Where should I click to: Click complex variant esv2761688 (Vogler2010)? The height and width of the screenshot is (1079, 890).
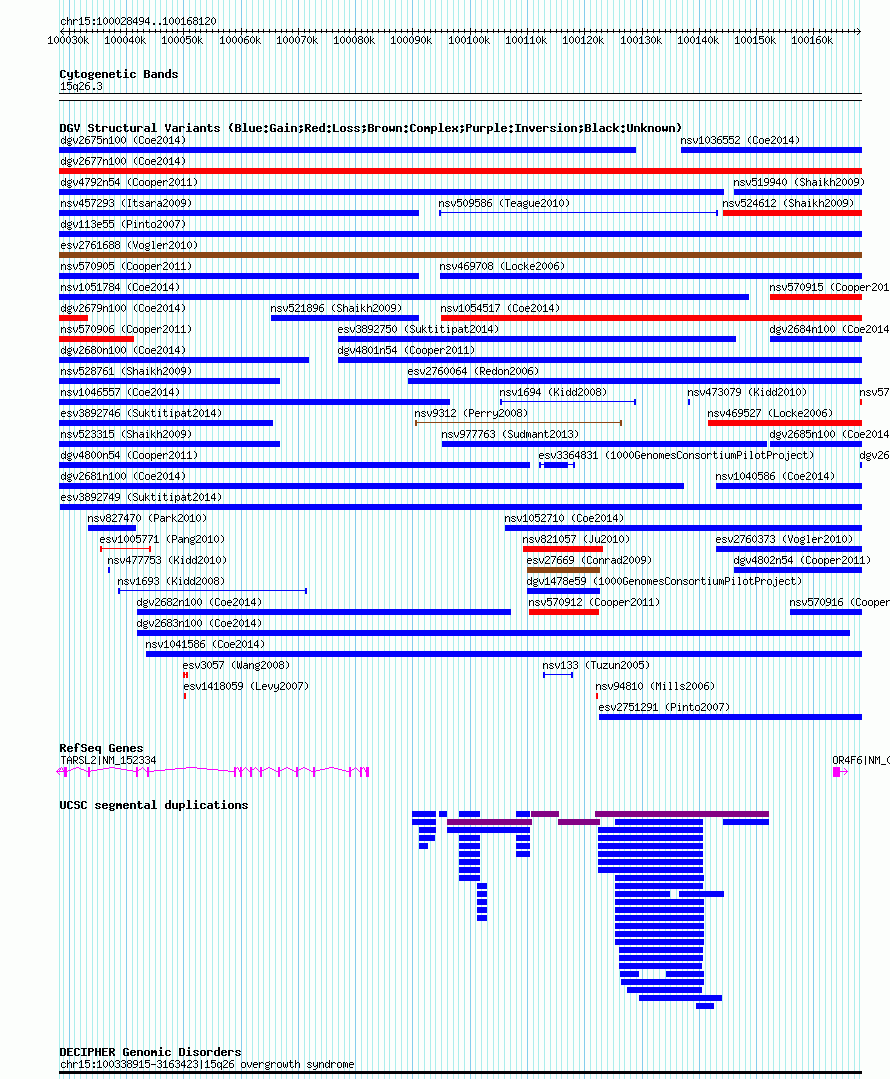129,246
